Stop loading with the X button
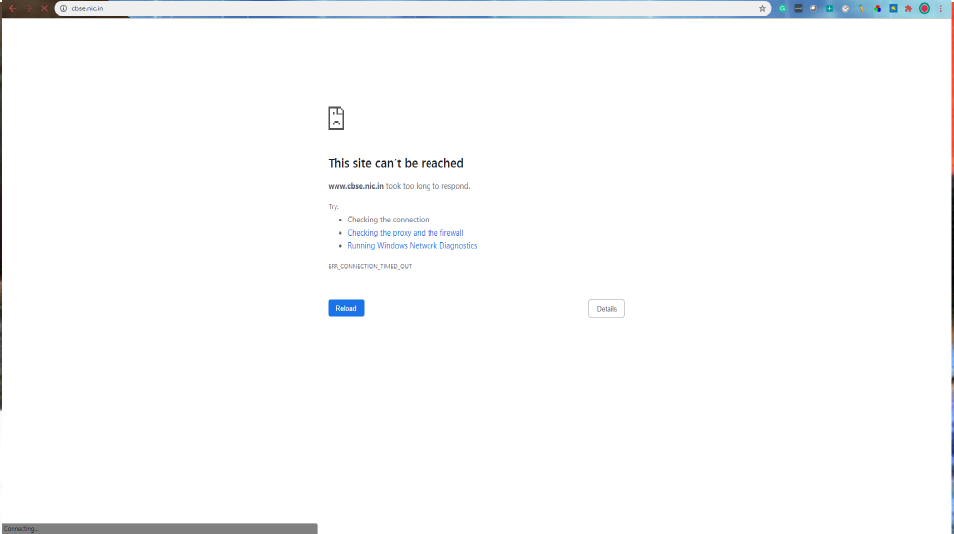The image size is (954, 534). [44, 9]
